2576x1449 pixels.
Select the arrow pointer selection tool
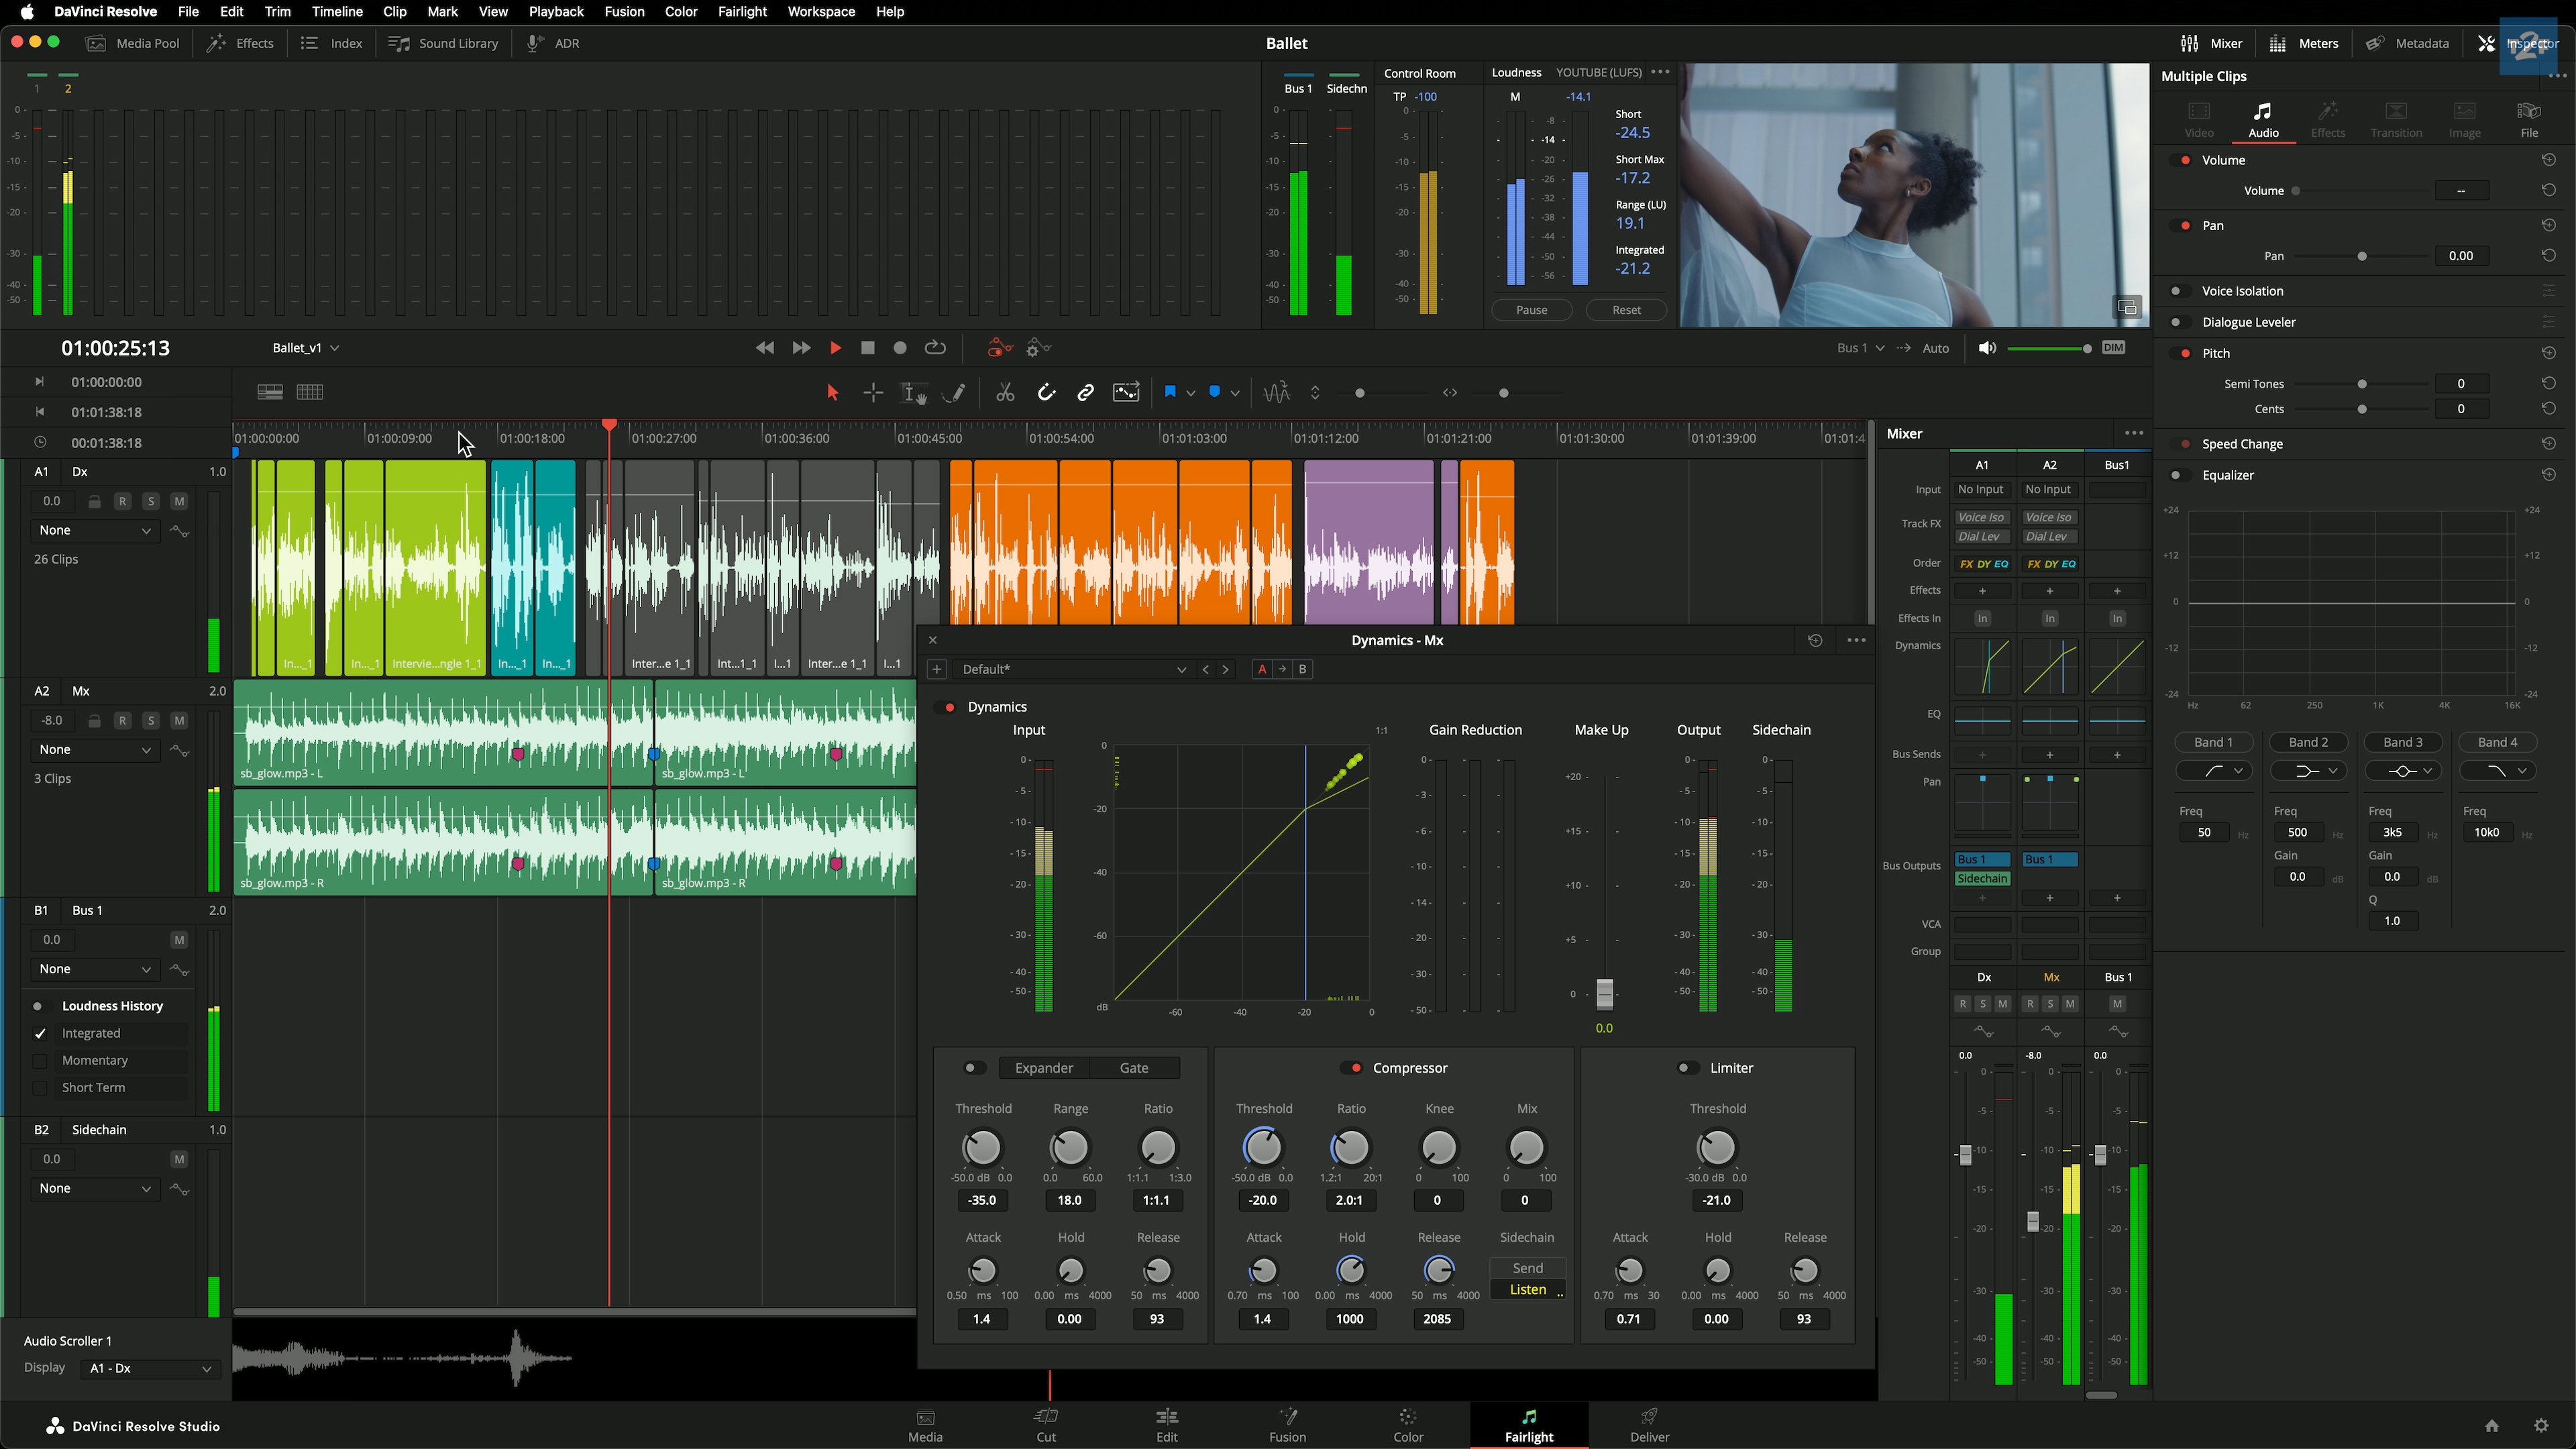tap(832, 393)
